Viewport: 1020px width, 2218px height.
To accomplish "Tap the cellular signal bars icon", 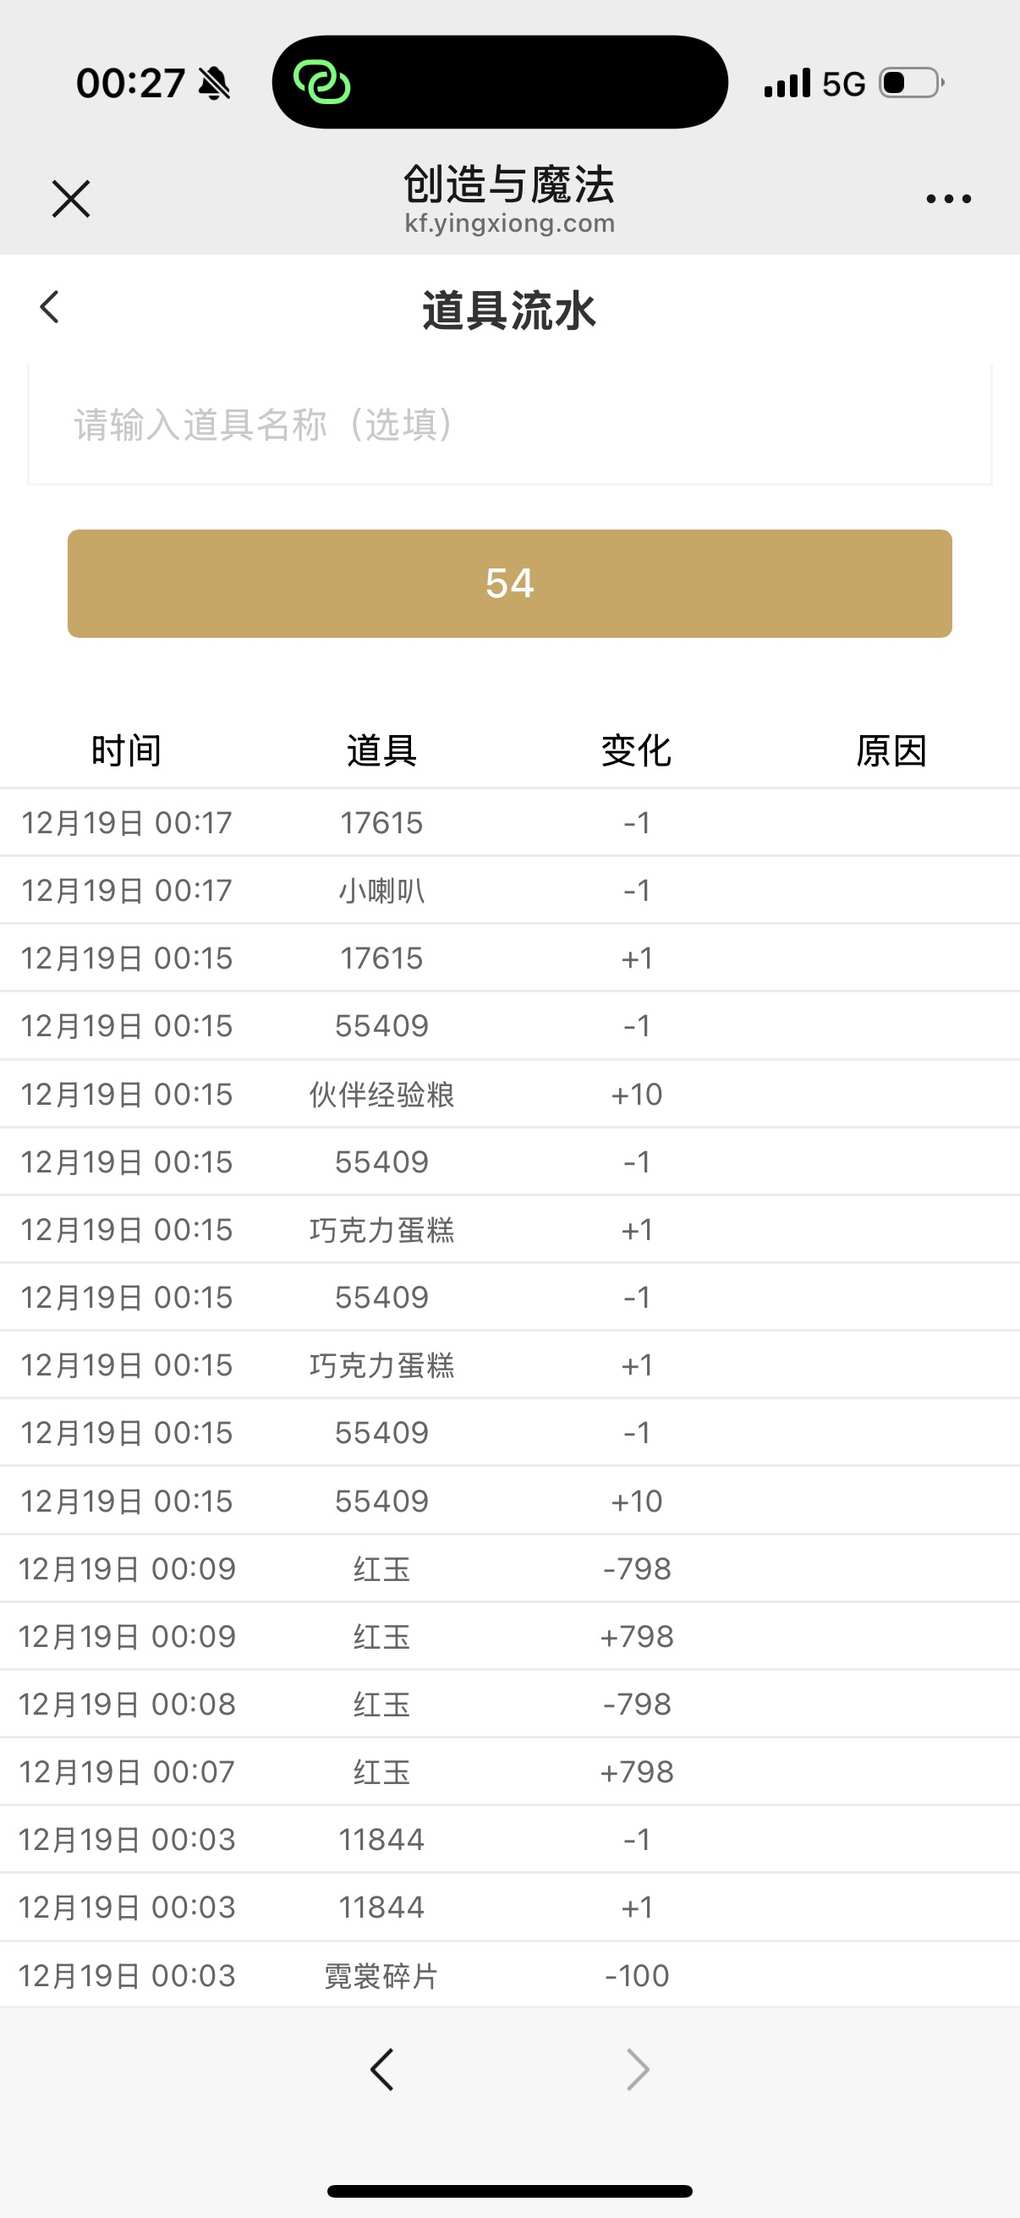I will 787,83.
